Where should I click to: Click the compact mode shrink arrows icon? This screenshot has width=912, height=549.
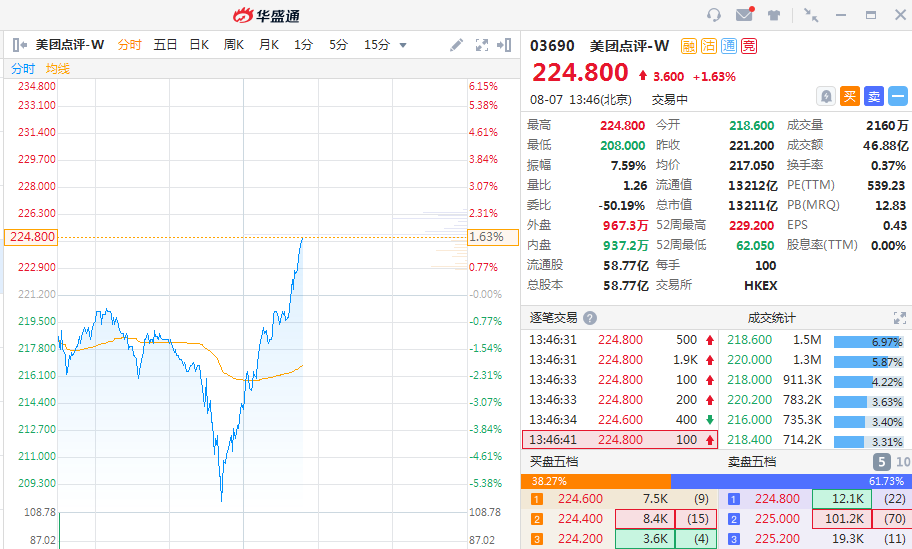(811, 15)
